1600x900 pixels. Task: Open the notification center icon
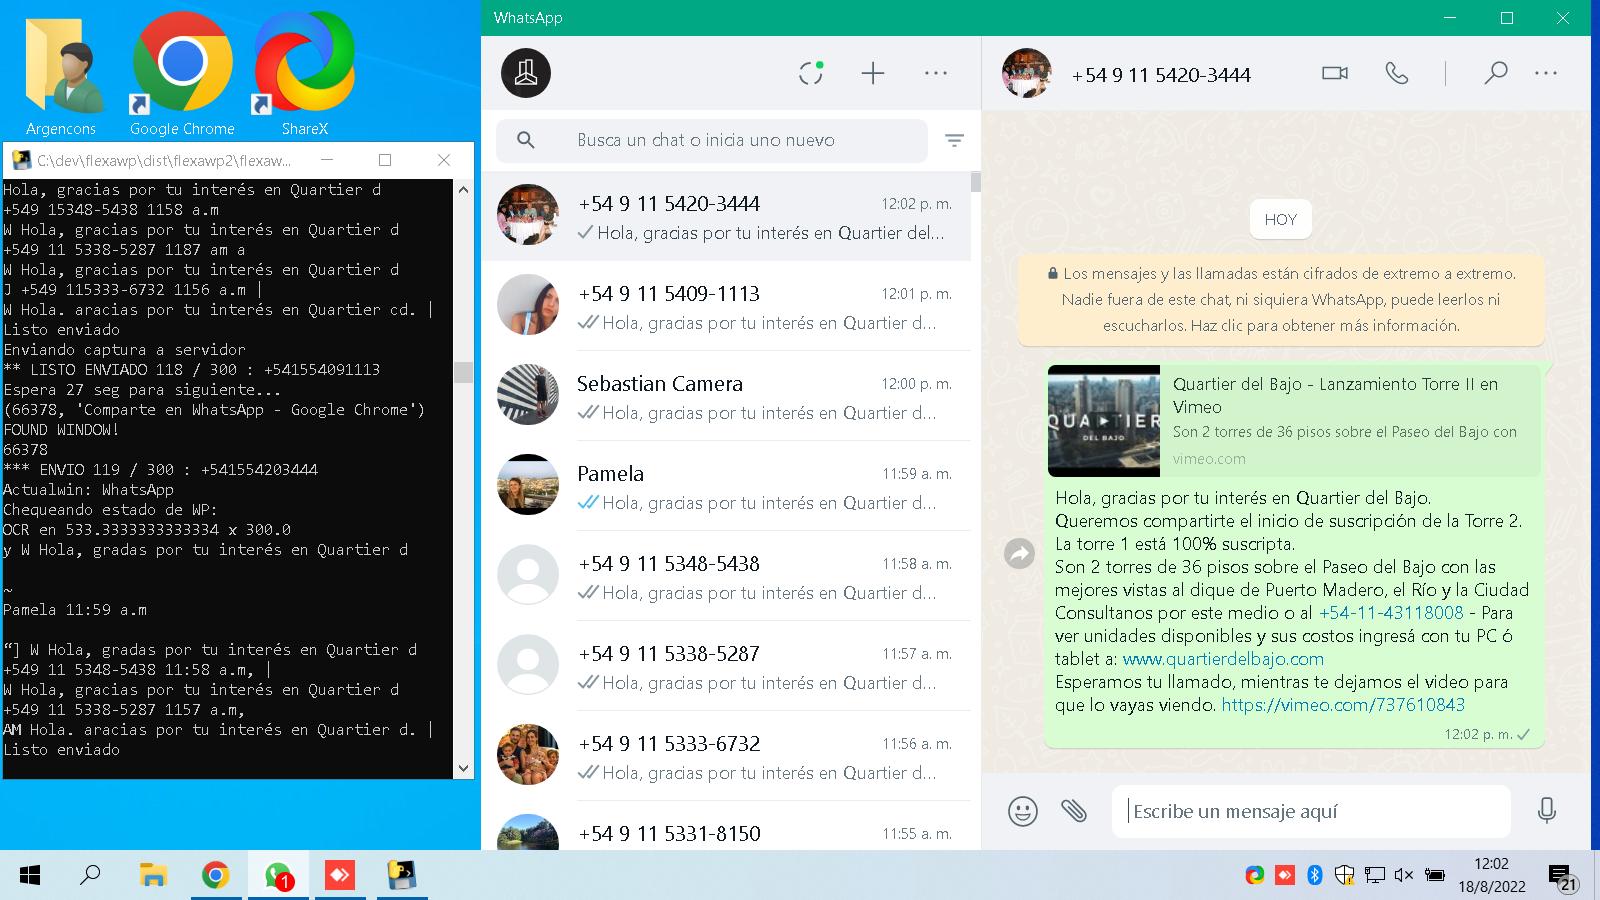click(1563, 877)
